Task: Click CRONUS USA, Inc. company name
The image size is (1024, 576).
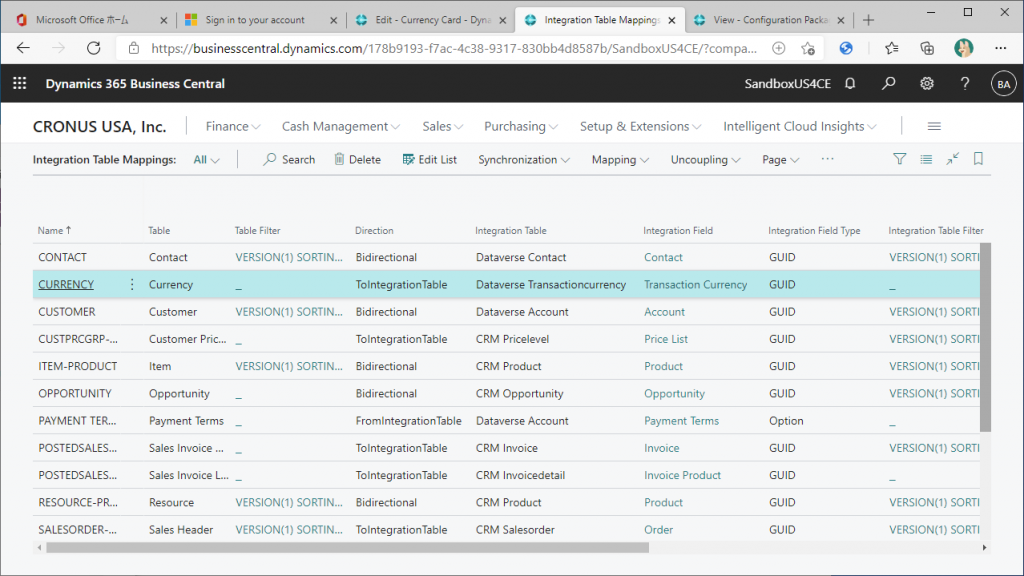Action: 99,126
